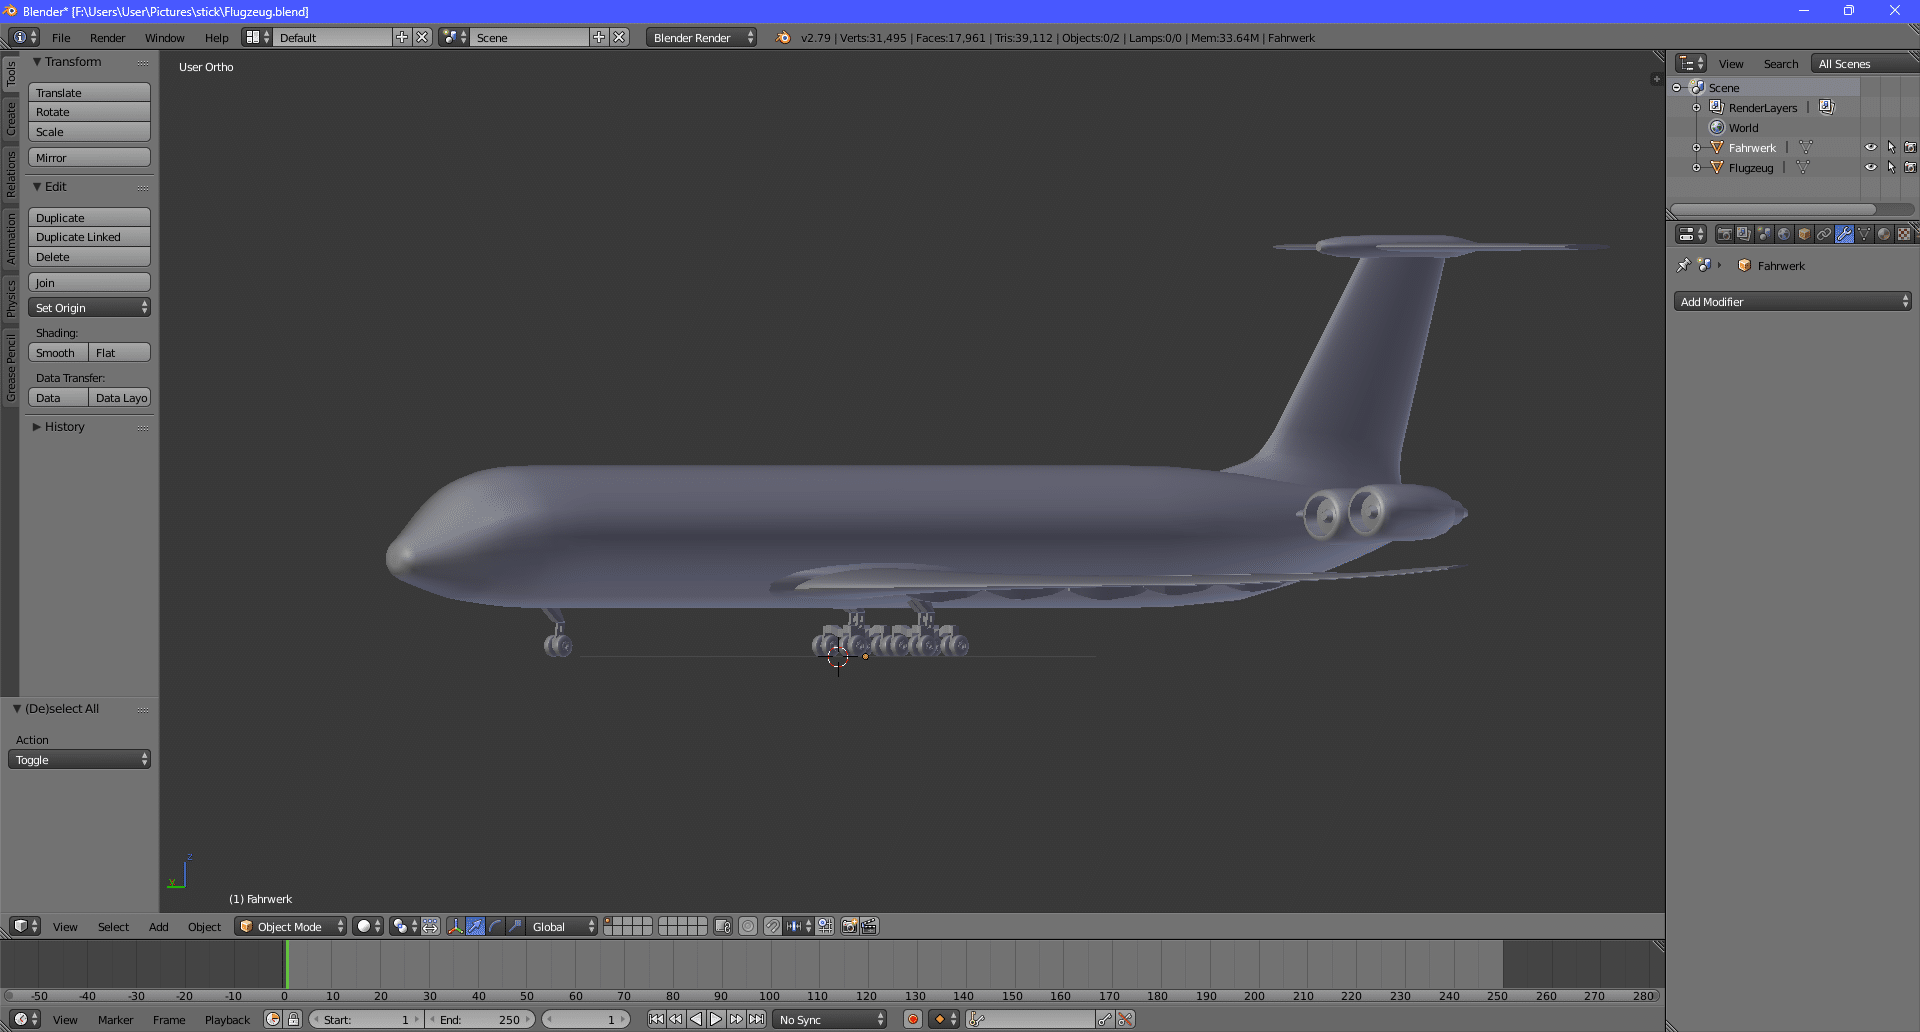This screenshot has width=1920, height=1032.
Task: Click the OpenGL render camera icon
Action: pos(849,926)
